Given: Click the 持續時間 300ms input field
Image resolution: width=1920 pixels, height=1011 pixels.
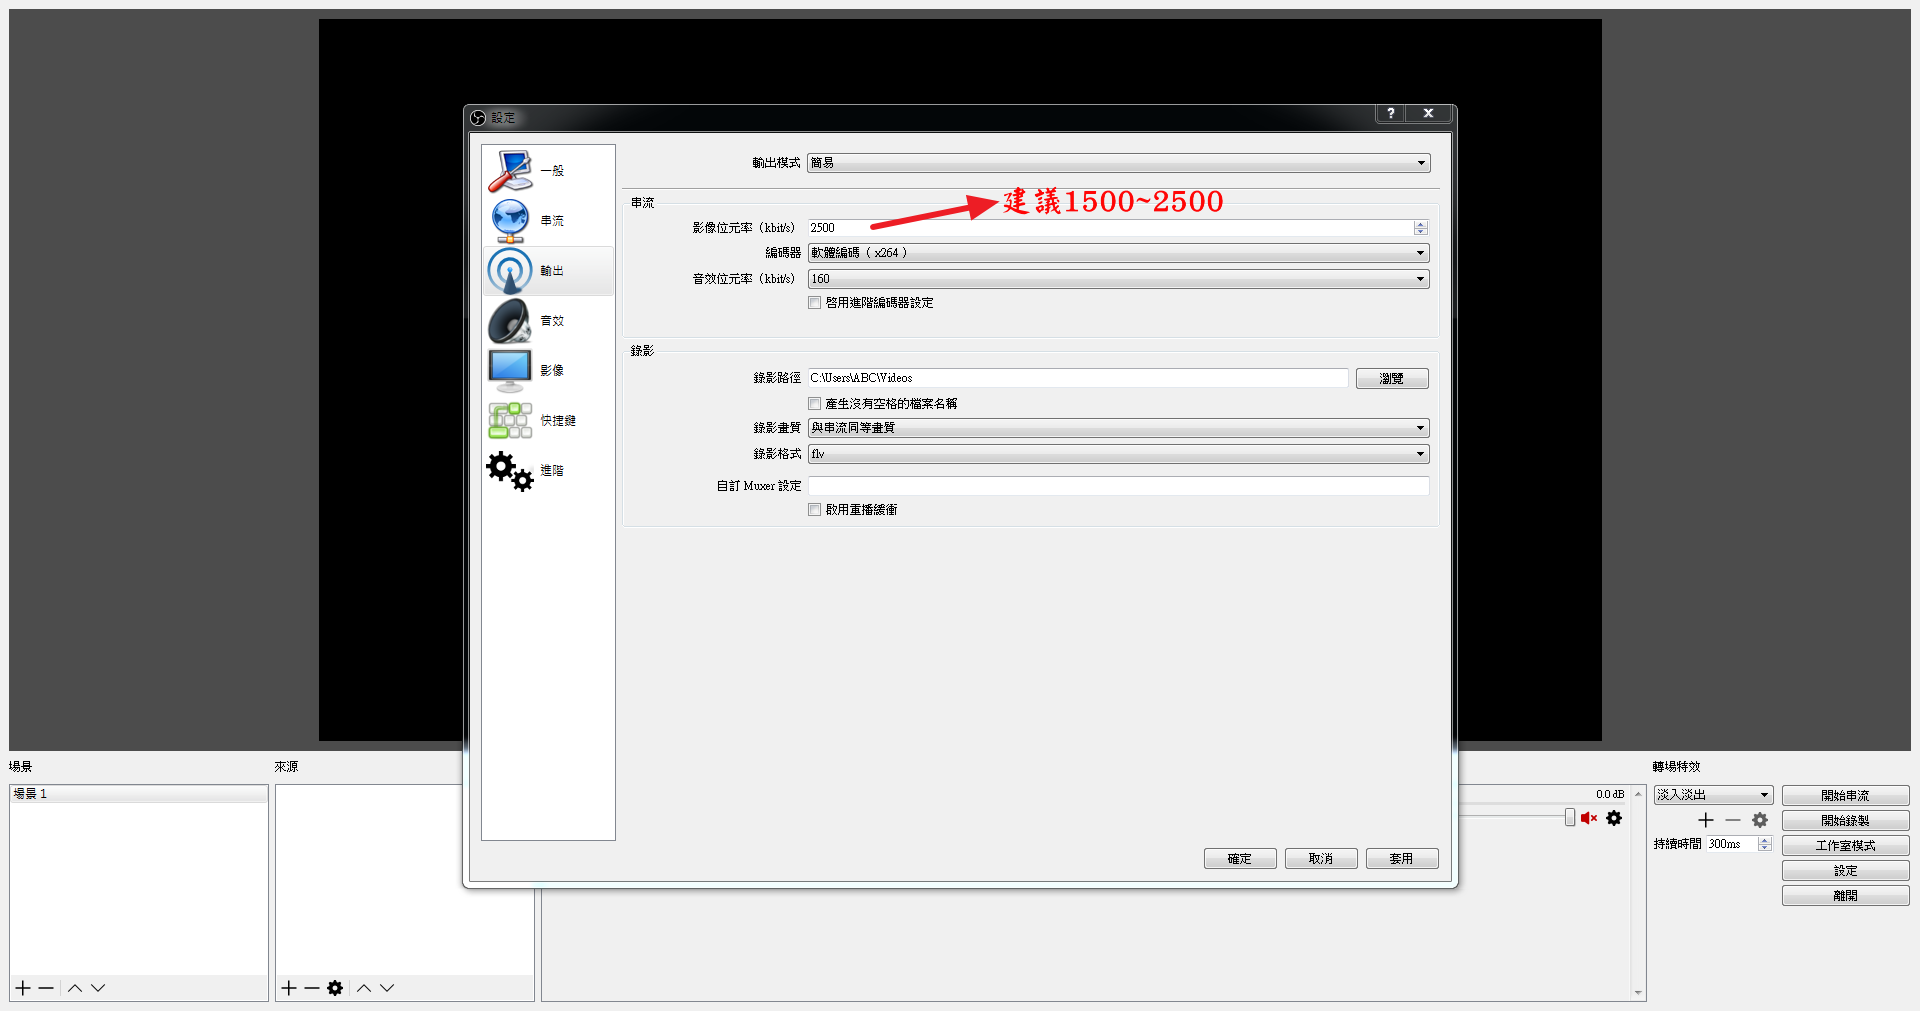Looking at the screenshot, I should tap(1732, 844).
